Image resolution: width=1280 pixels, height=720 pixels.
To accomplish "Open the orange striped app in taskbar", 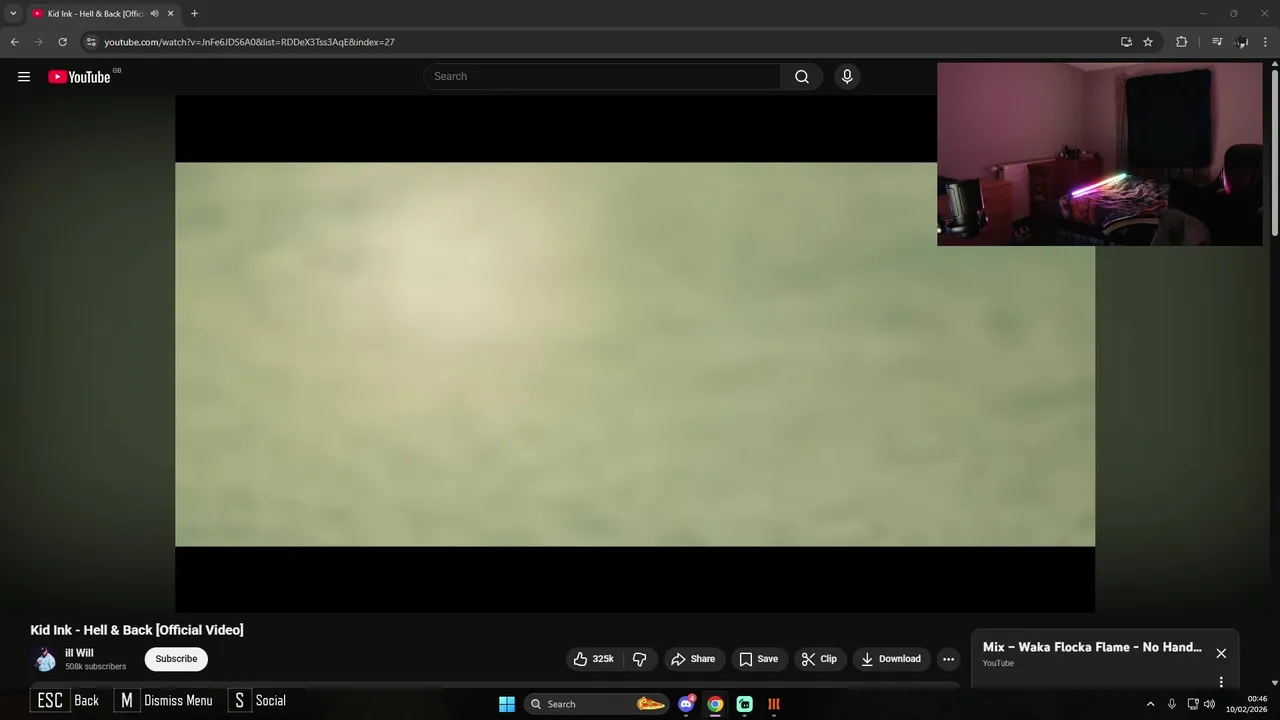I will pyautogui.click(x=773, y=704).
